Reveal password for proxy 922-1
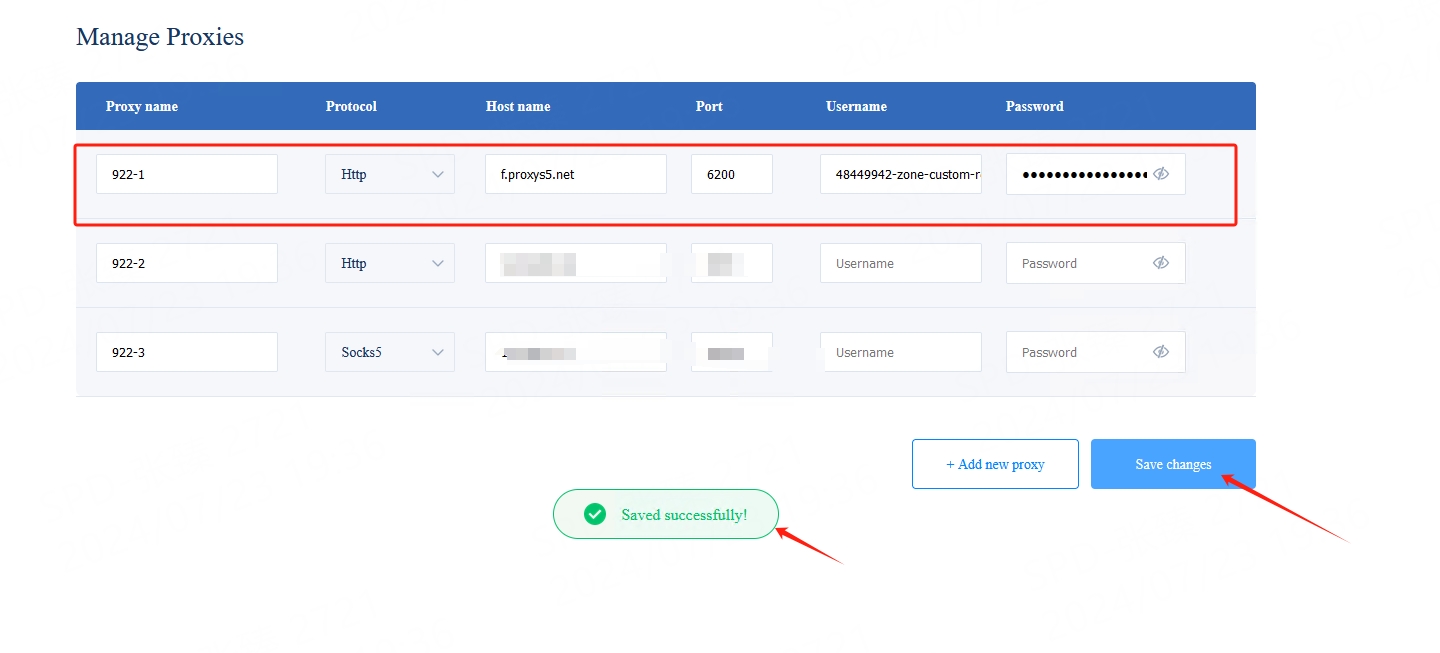The width and height of the screenshot is (1440, 653). pyautogui.click(x=1160, y=174)
